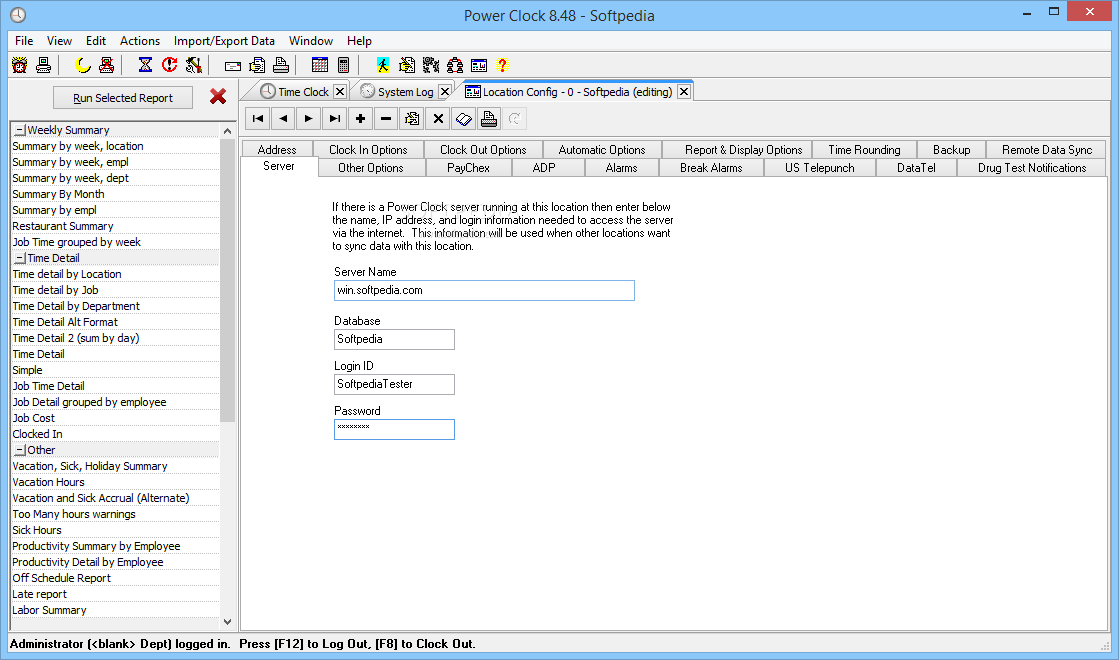Print record using navigator printer icon
Screen dimensions: 1119x660
tap(489, 118)
